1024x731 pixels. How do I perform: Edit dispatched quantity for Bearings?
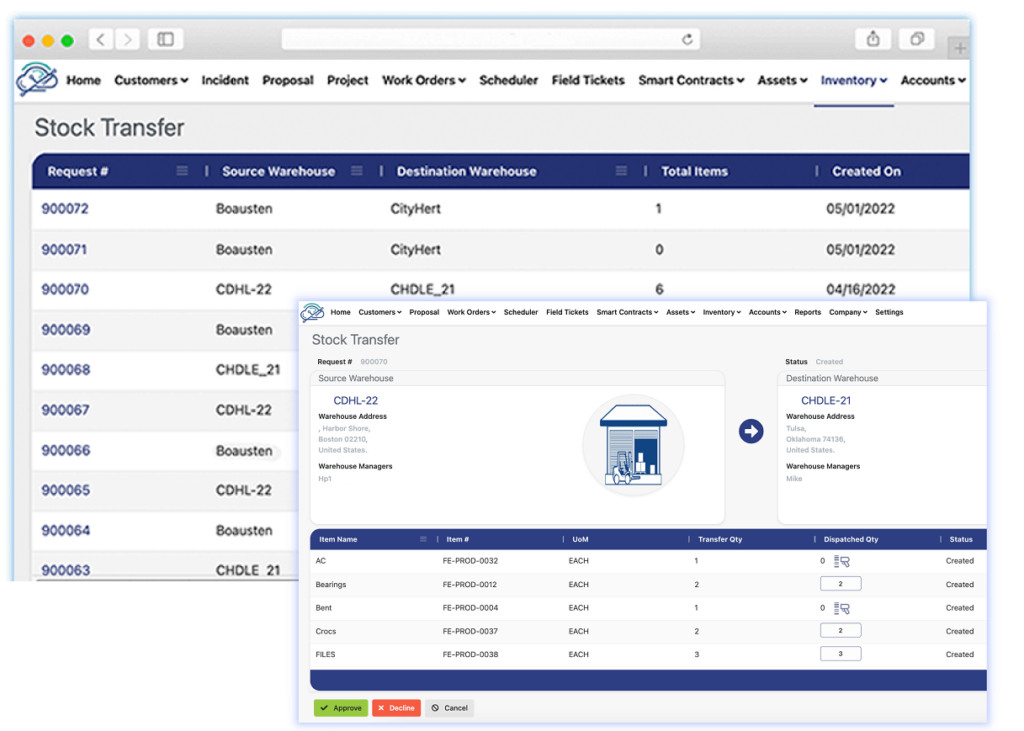(x=840, y=583)
